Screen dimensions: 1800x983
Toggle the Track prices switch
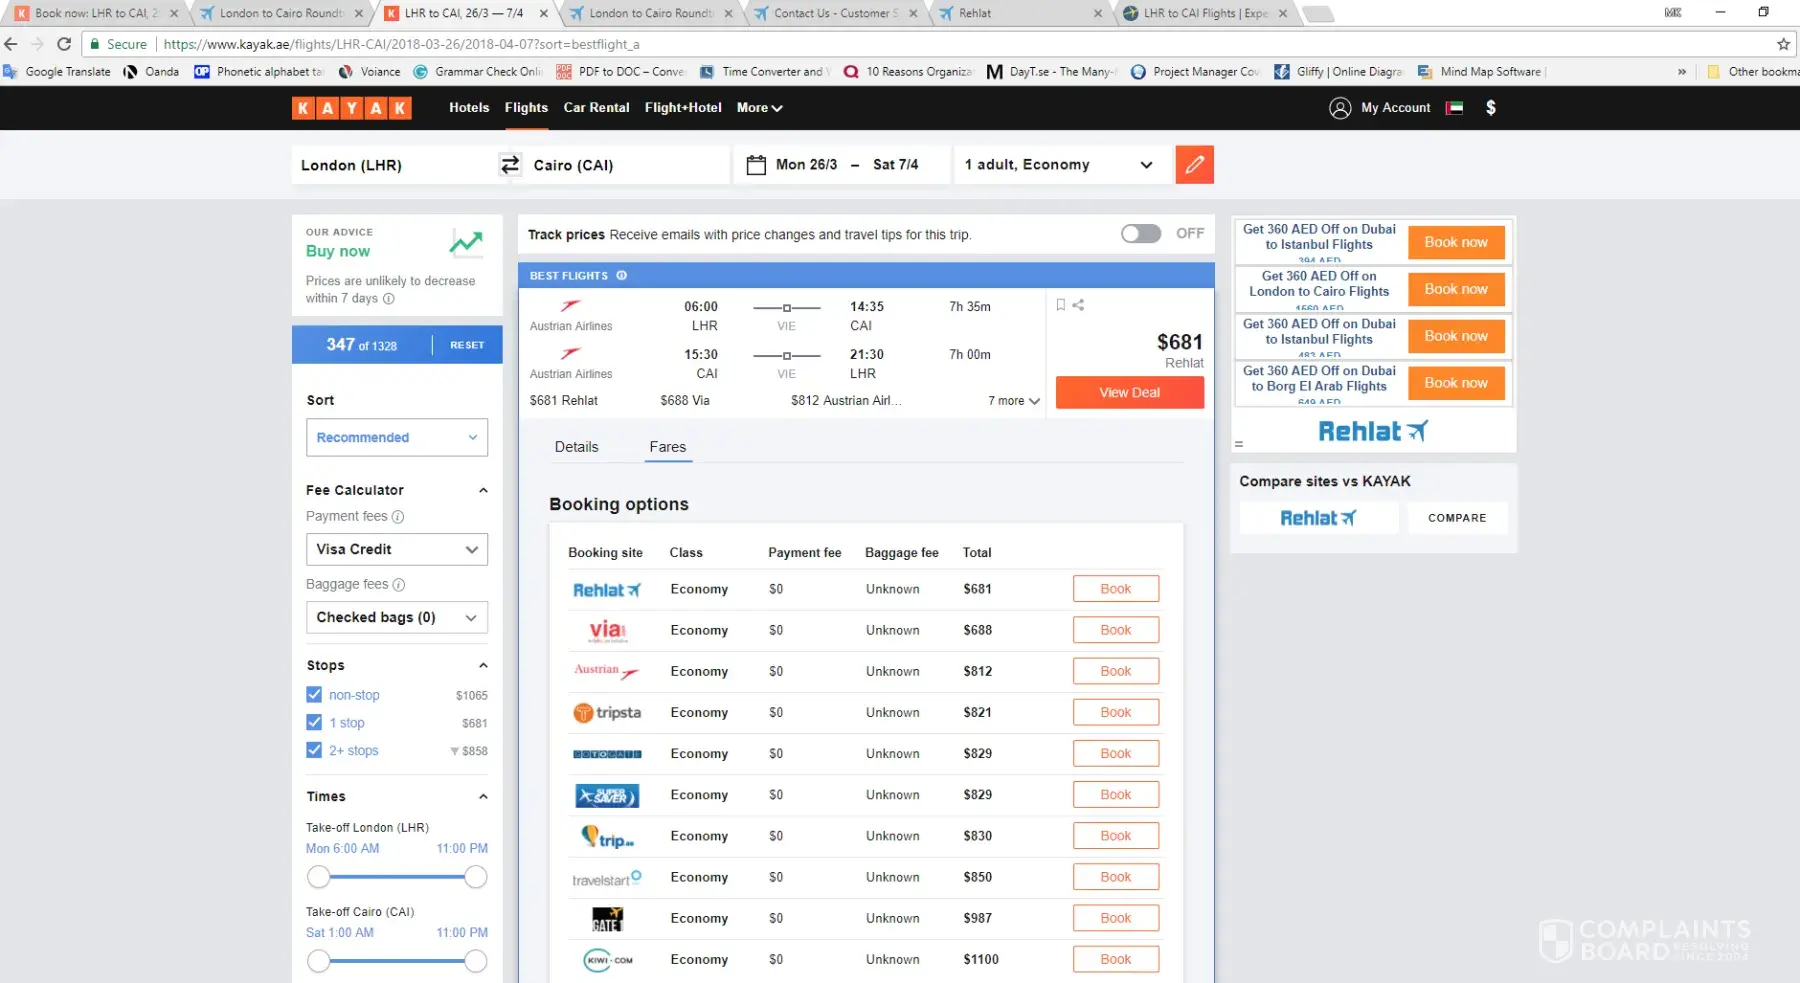point(1141,234)
